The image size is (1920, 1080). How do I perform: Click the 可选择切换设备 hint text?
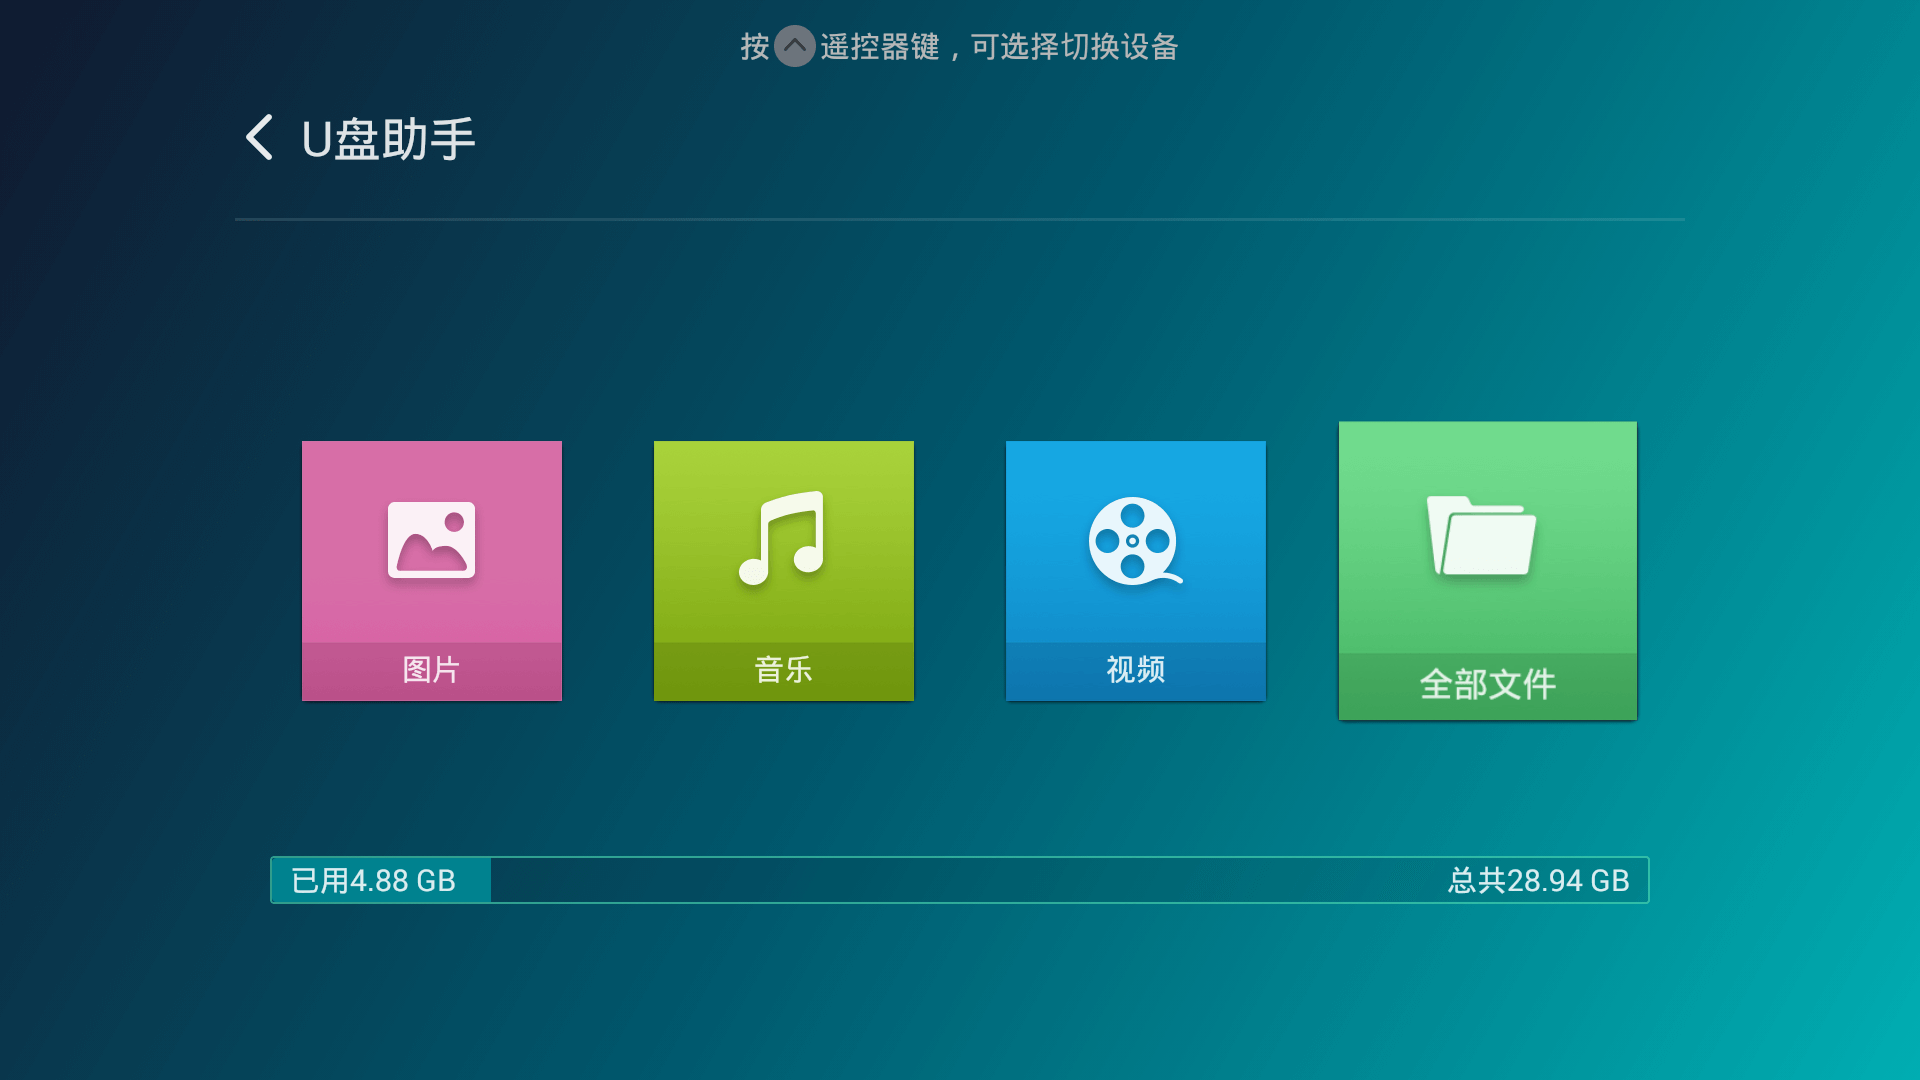click(1075, 47)
